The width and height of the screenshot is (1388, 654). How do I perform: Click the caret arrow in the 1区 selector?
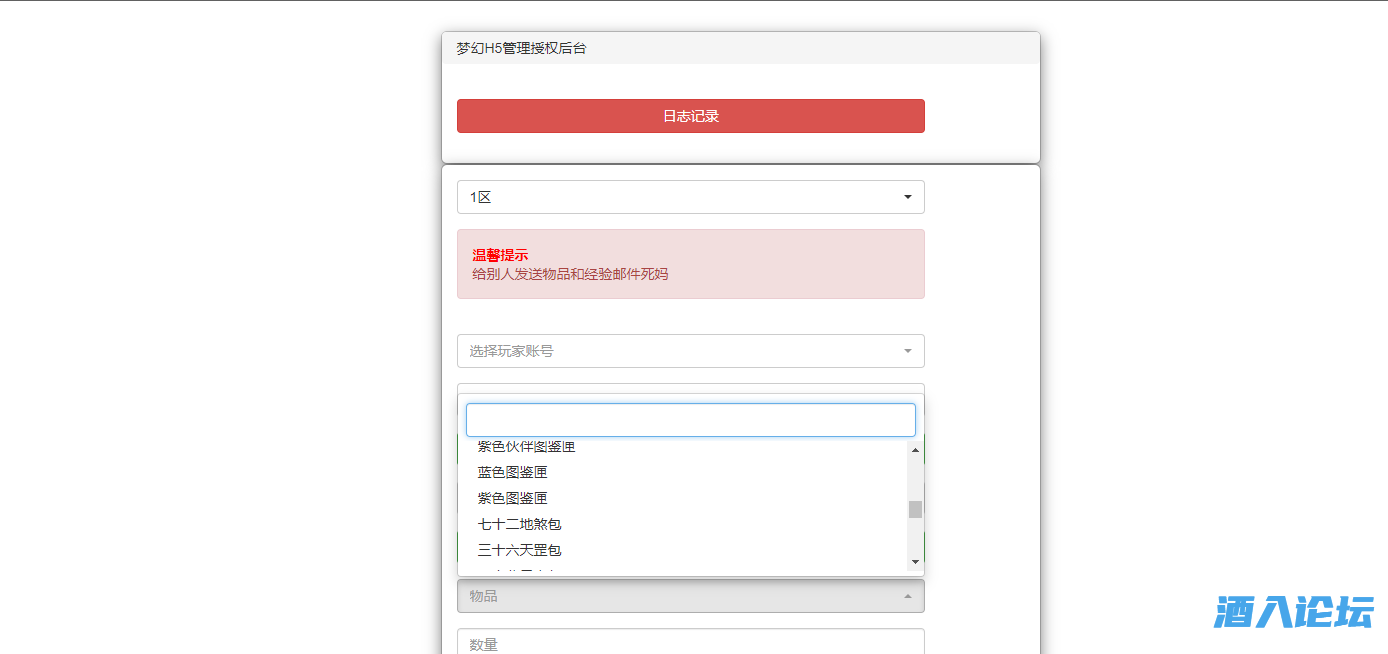coord(907,197)
